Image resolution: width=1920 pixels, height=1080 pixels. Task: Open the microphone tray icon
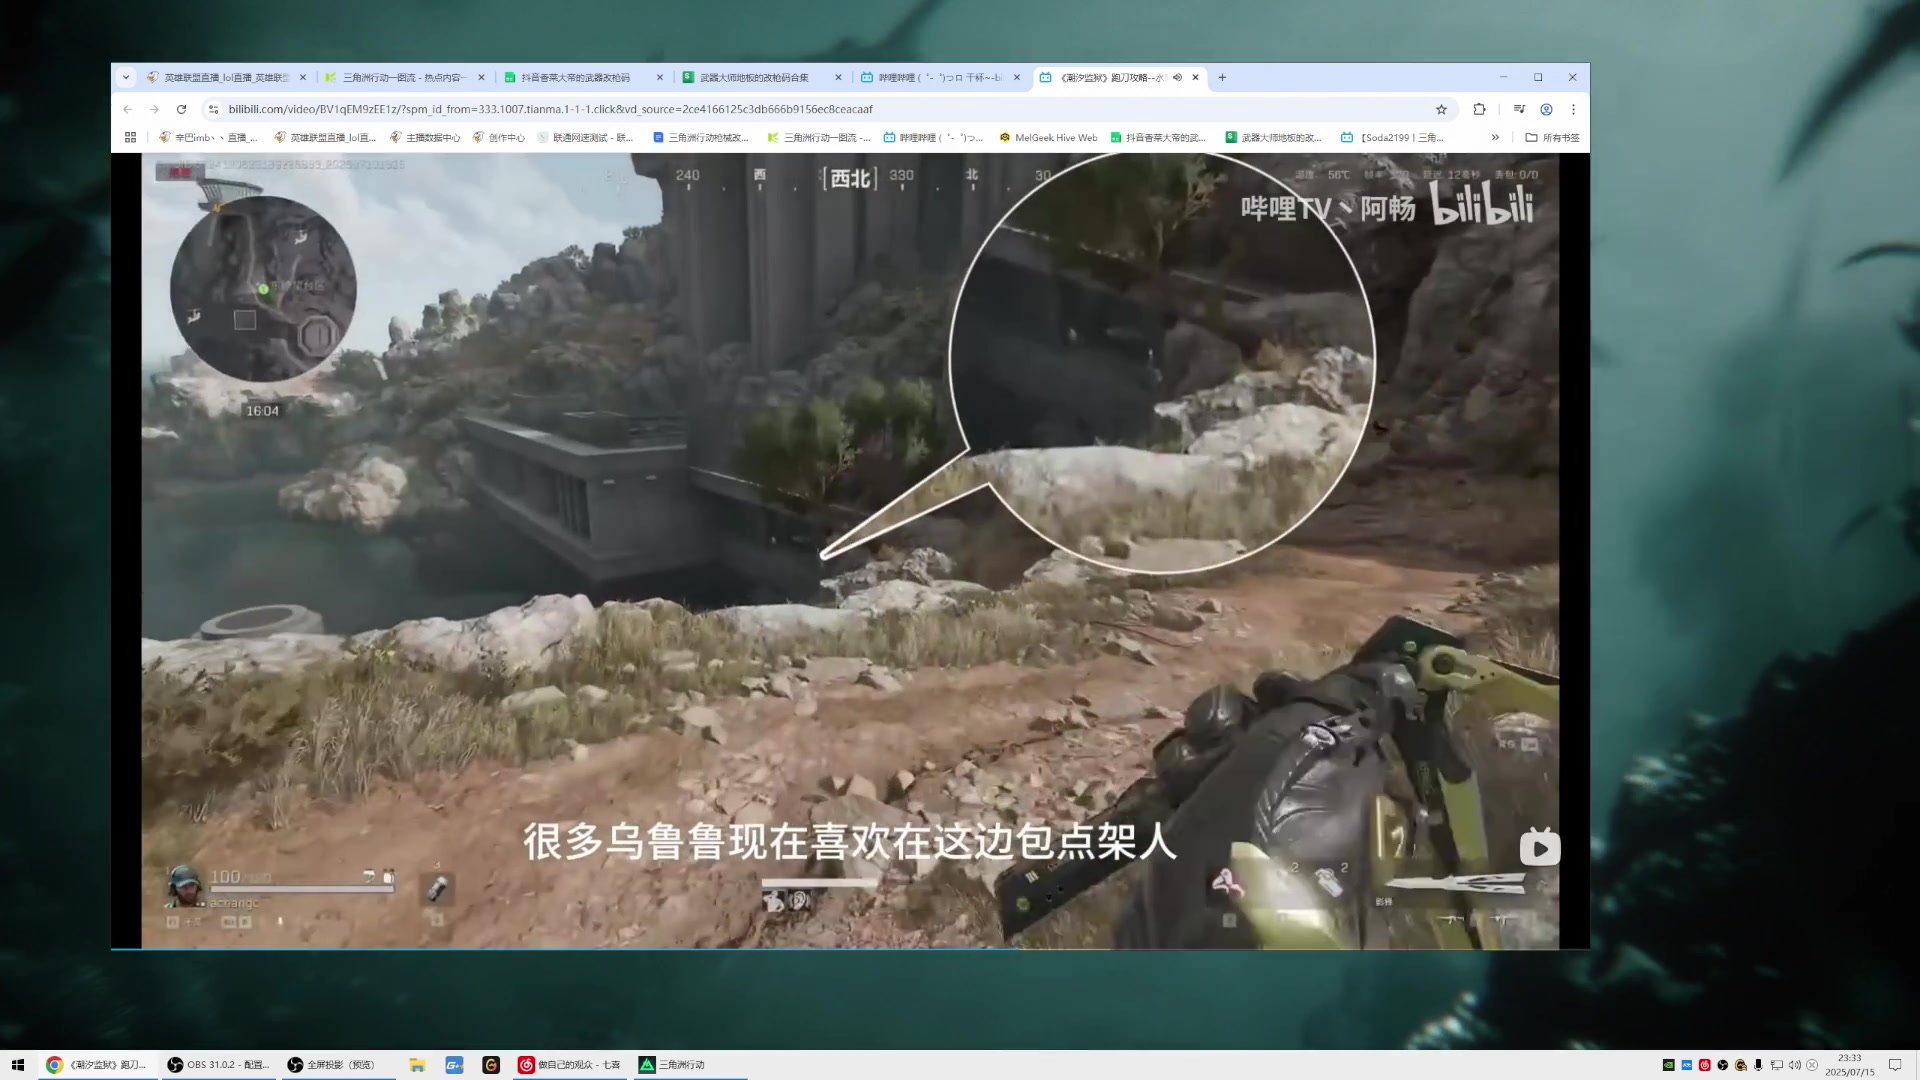1758,1065
